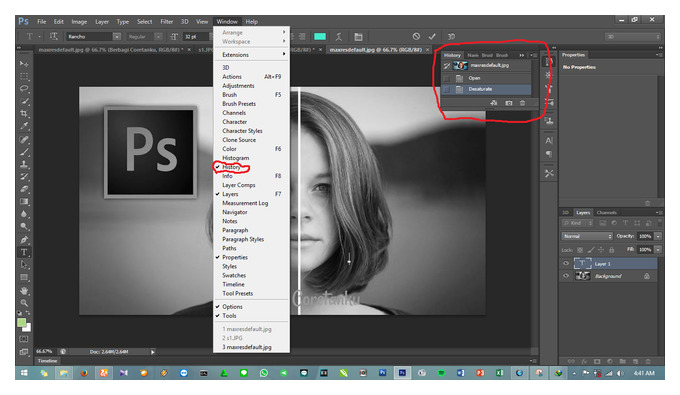Select the Path Selection tool

(x=24, y=264)
